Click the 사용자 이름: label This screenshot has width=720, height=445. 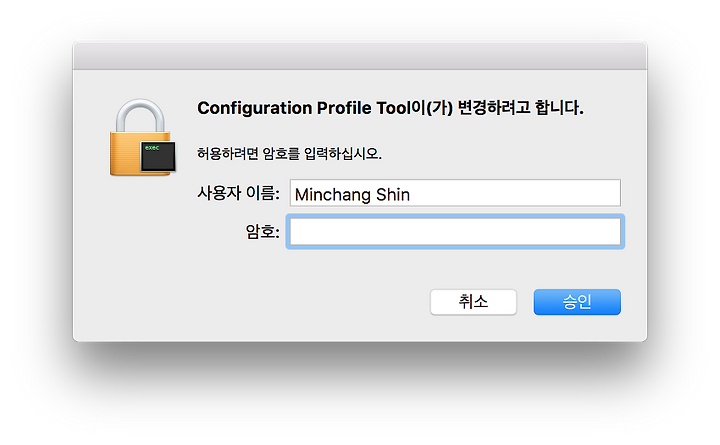pyautogui.click(x=238, y=193)
